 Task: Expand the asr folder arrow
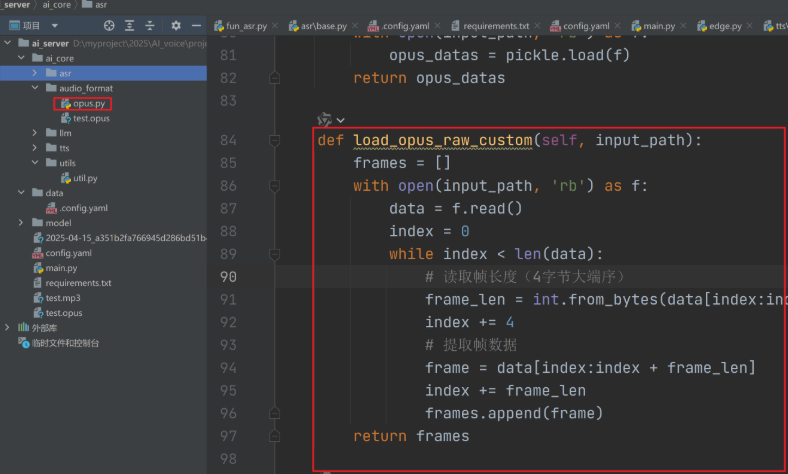tap(35, 73)
